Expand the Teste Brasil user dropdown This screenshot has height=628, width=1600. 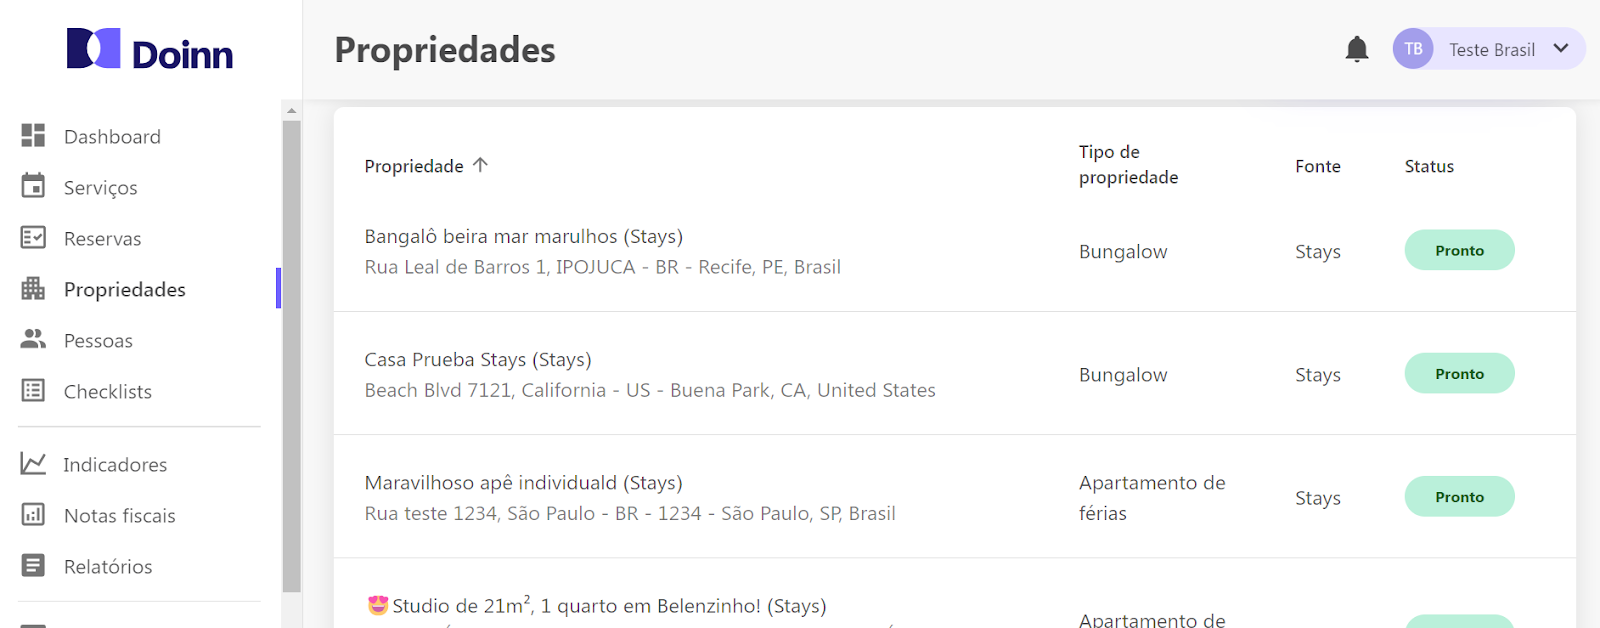pyautogui.click(x=1560, y=48)
